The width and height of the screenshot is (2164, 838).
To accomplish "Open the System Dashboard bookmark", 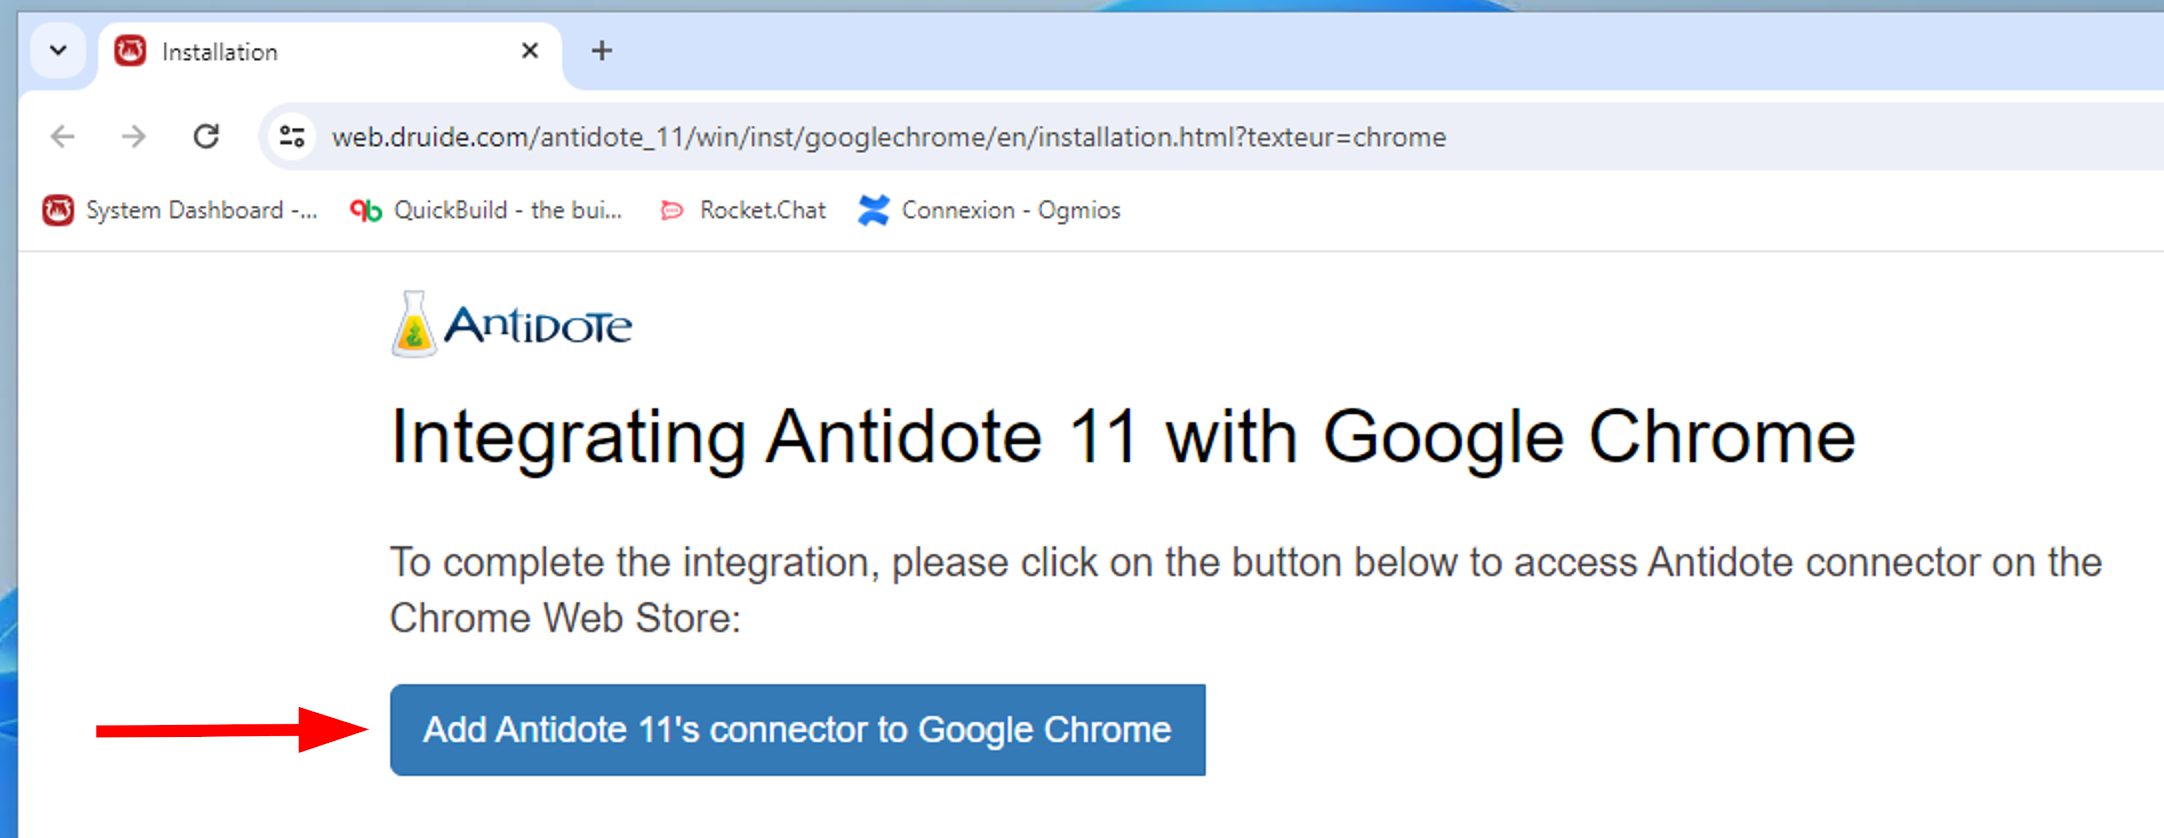I will 200,210.
